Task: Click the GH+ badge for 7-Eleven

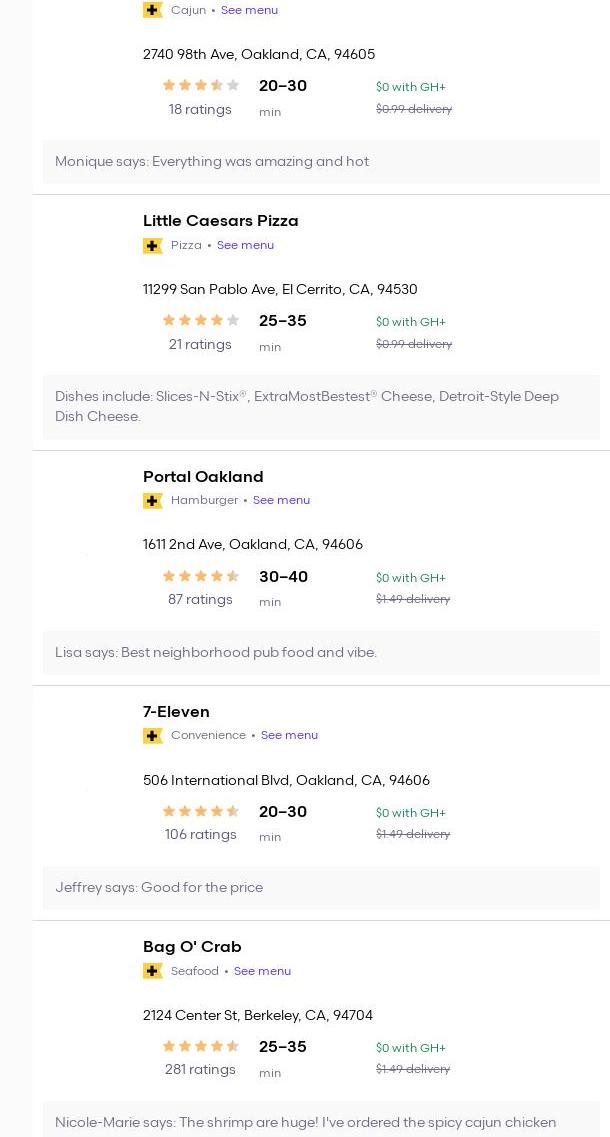Action: (x=153, y=735)
